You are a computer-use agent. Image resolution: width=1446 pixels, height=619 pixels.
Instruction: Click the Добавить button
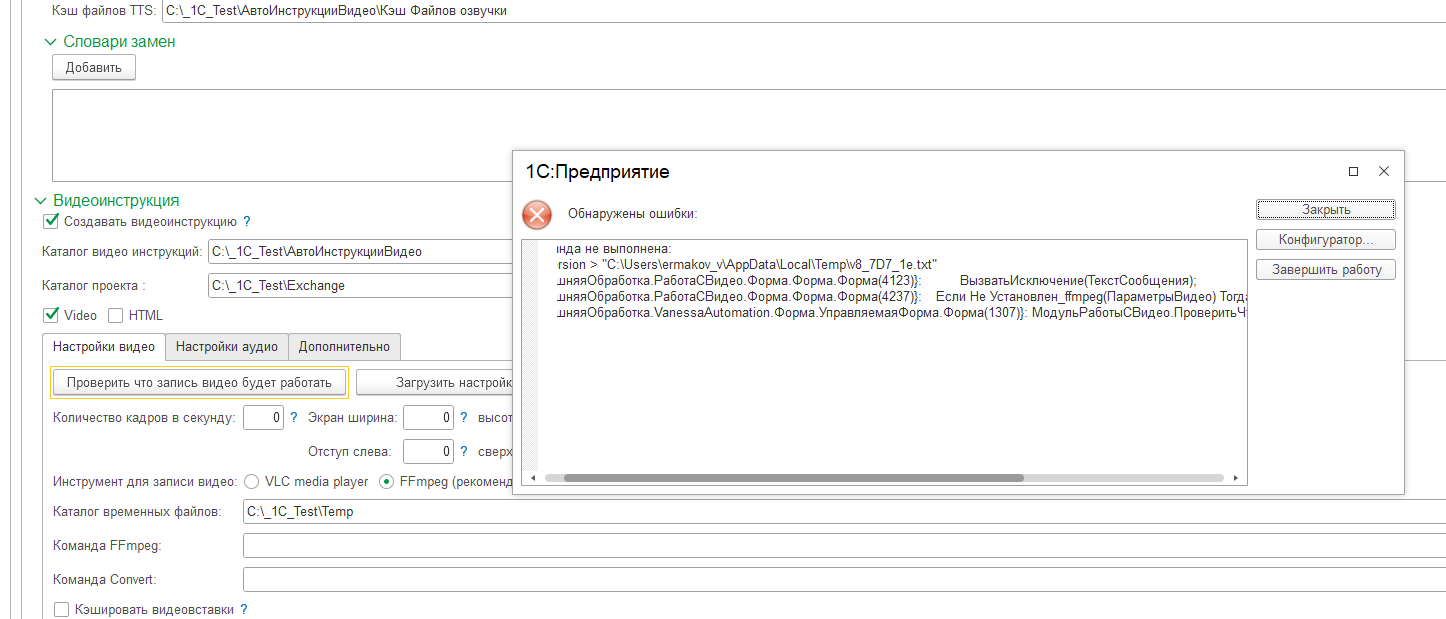(x=94, y=68)
